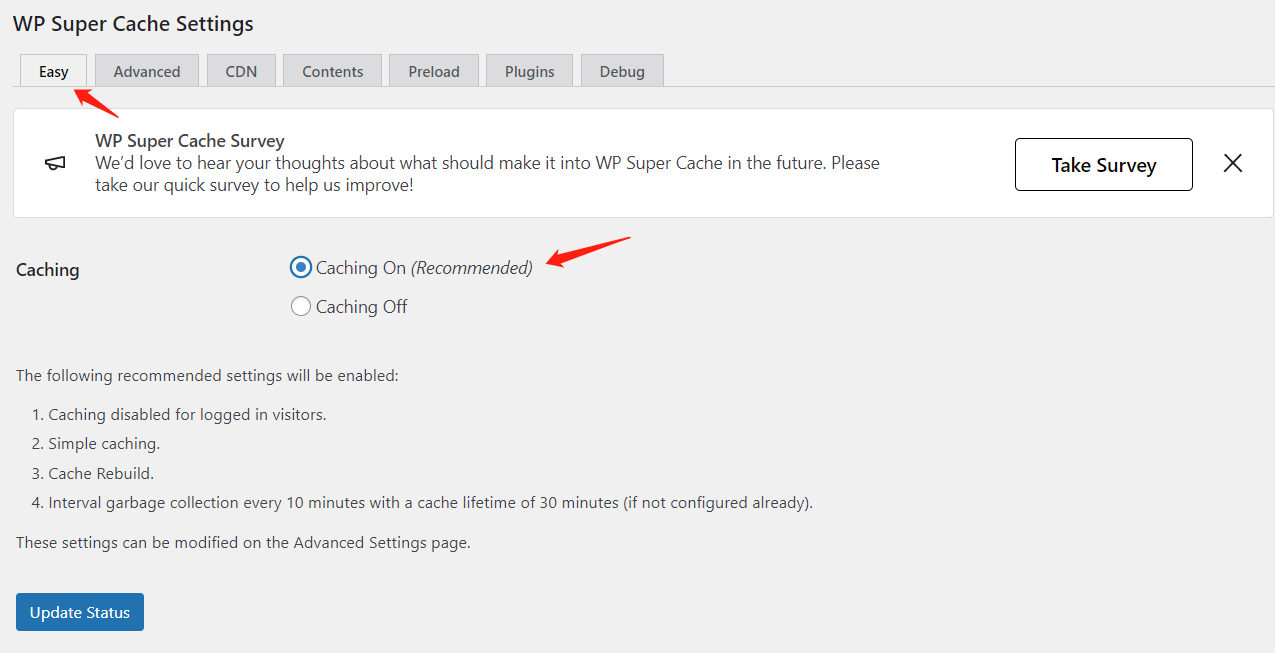This screenshot has width=1275, height=653.
Task: Click the 'These settings can be modified' sentence
Action: point(243,543)
